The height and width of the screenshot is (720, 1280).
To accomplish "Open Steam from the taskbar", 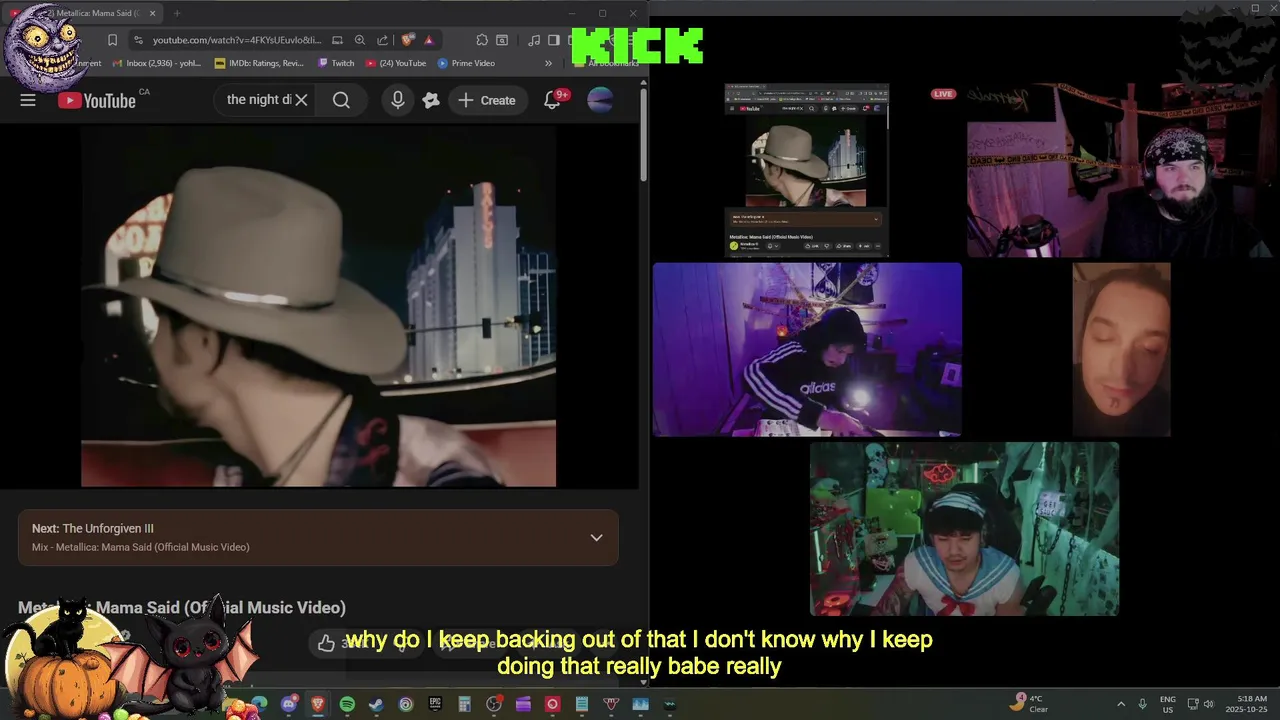I will tap(376, 704).
